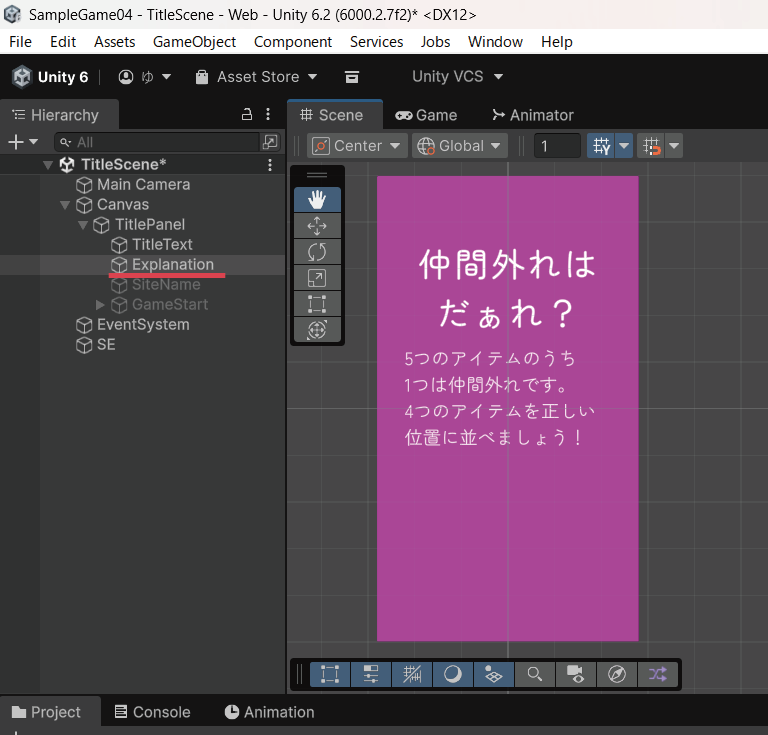Toggle the scene grid visibility button

601,146
